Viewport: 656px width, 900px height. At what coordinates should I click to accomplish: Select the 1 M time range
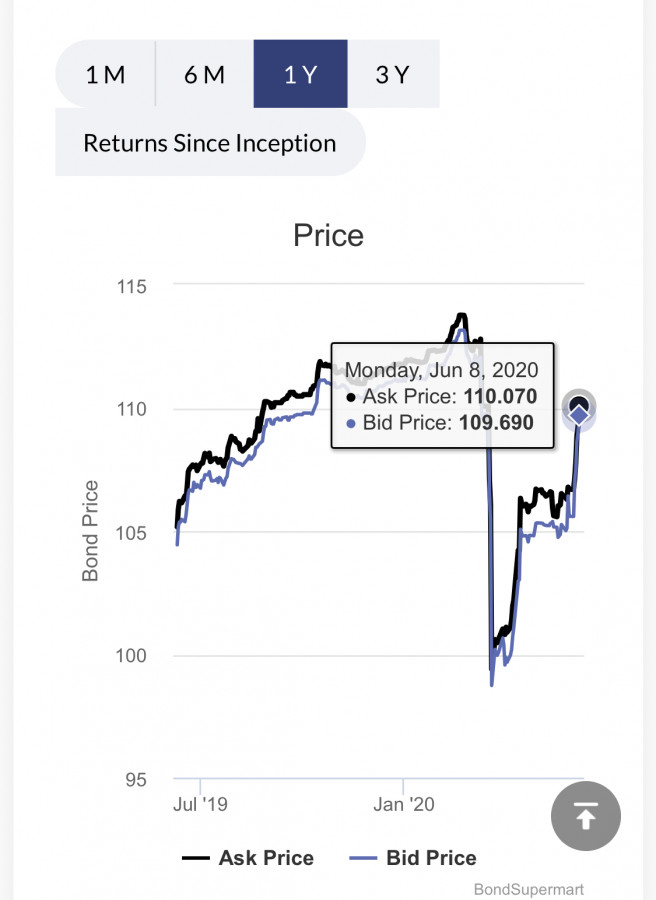pyautogui.click(x=105, y=74)
